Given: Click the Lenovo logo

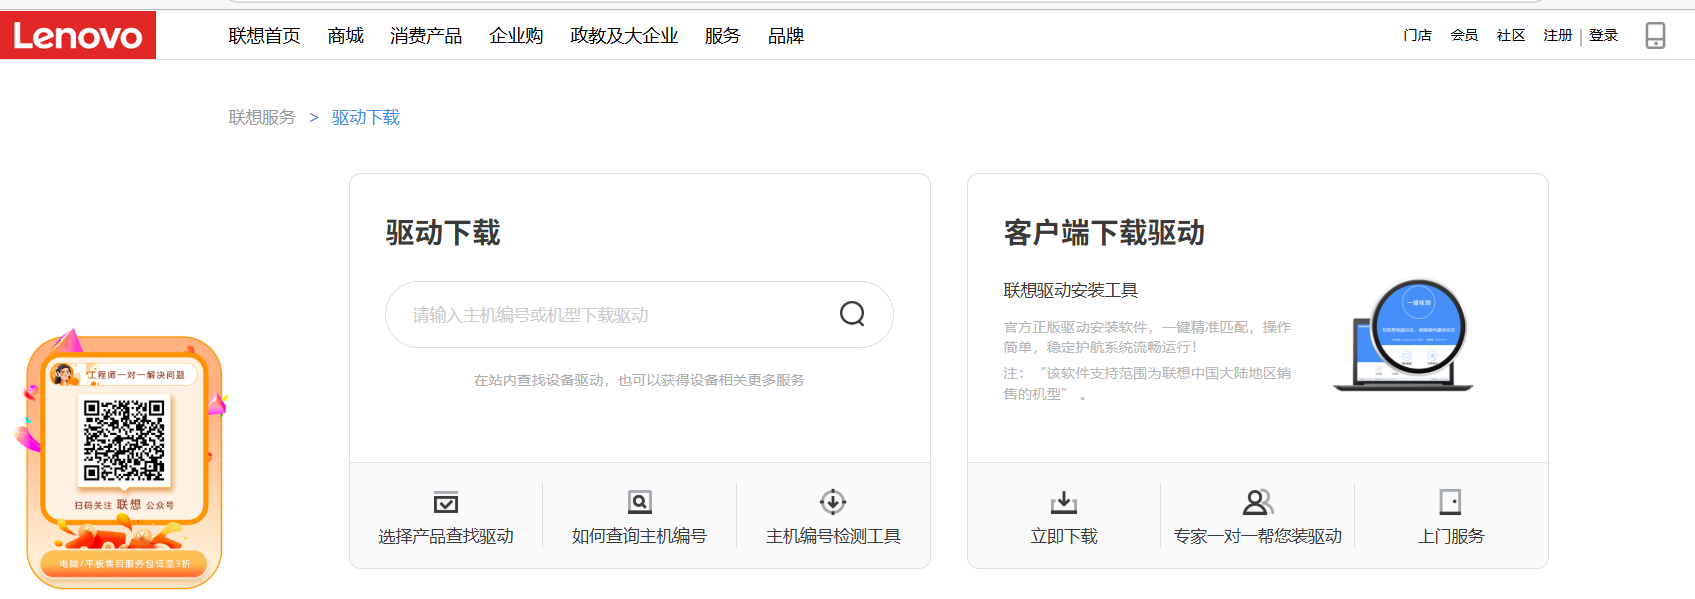Looking at the screenshot, I should [x=78, y=35].
